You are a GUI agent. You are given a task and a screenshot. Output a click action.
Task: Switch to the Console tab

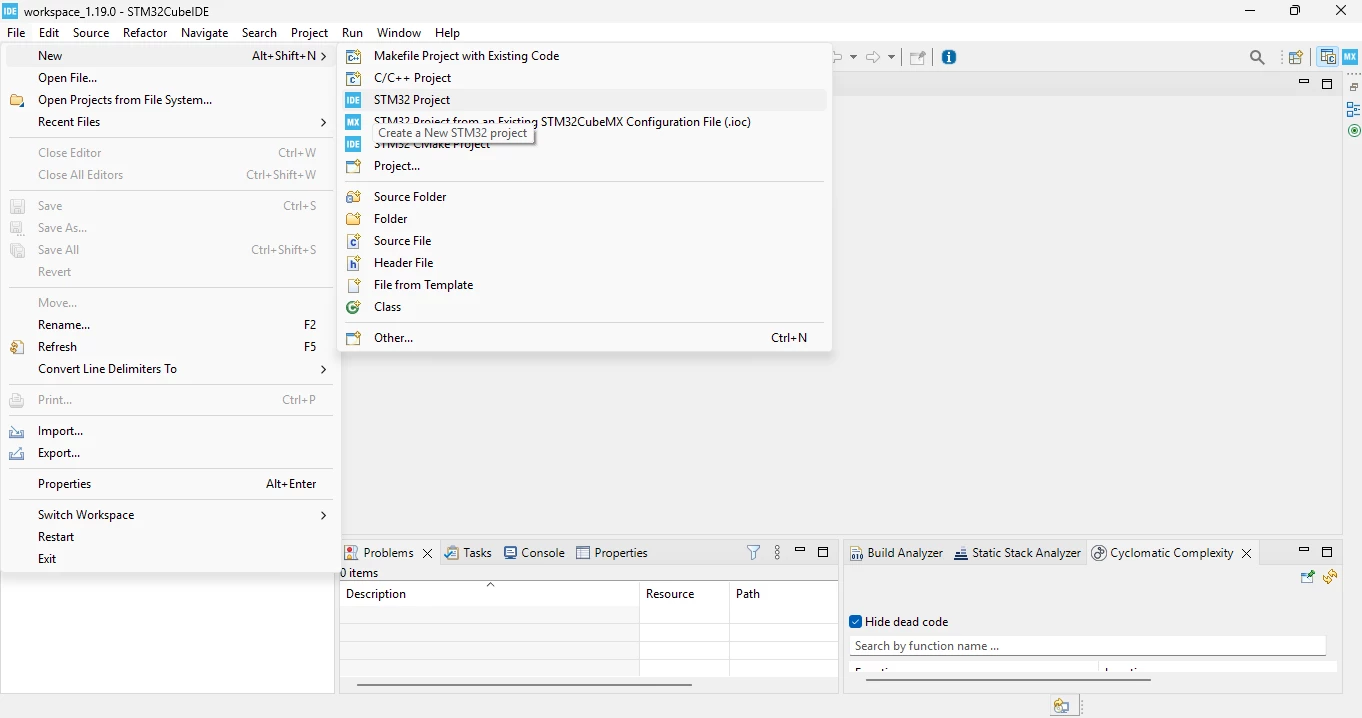pyautogui.click(x=534, y=553)
